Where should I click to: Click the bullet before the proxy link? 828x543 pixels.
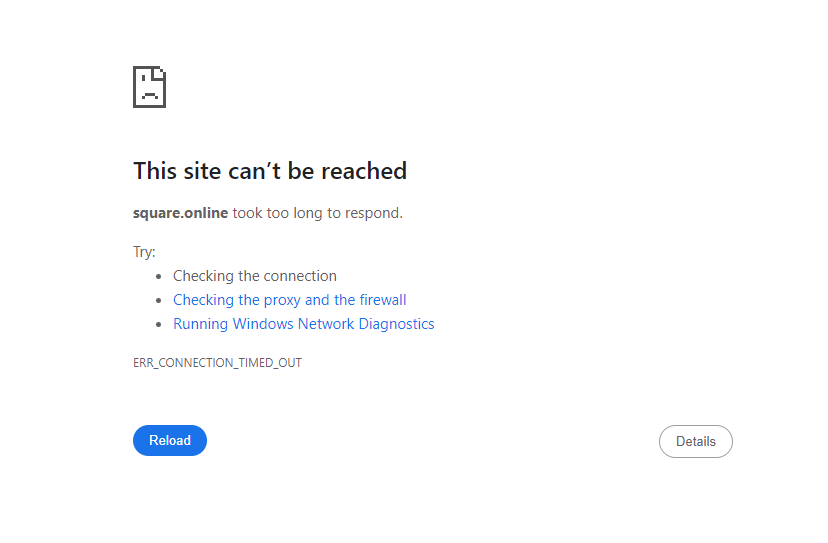[x=159, y=301]
